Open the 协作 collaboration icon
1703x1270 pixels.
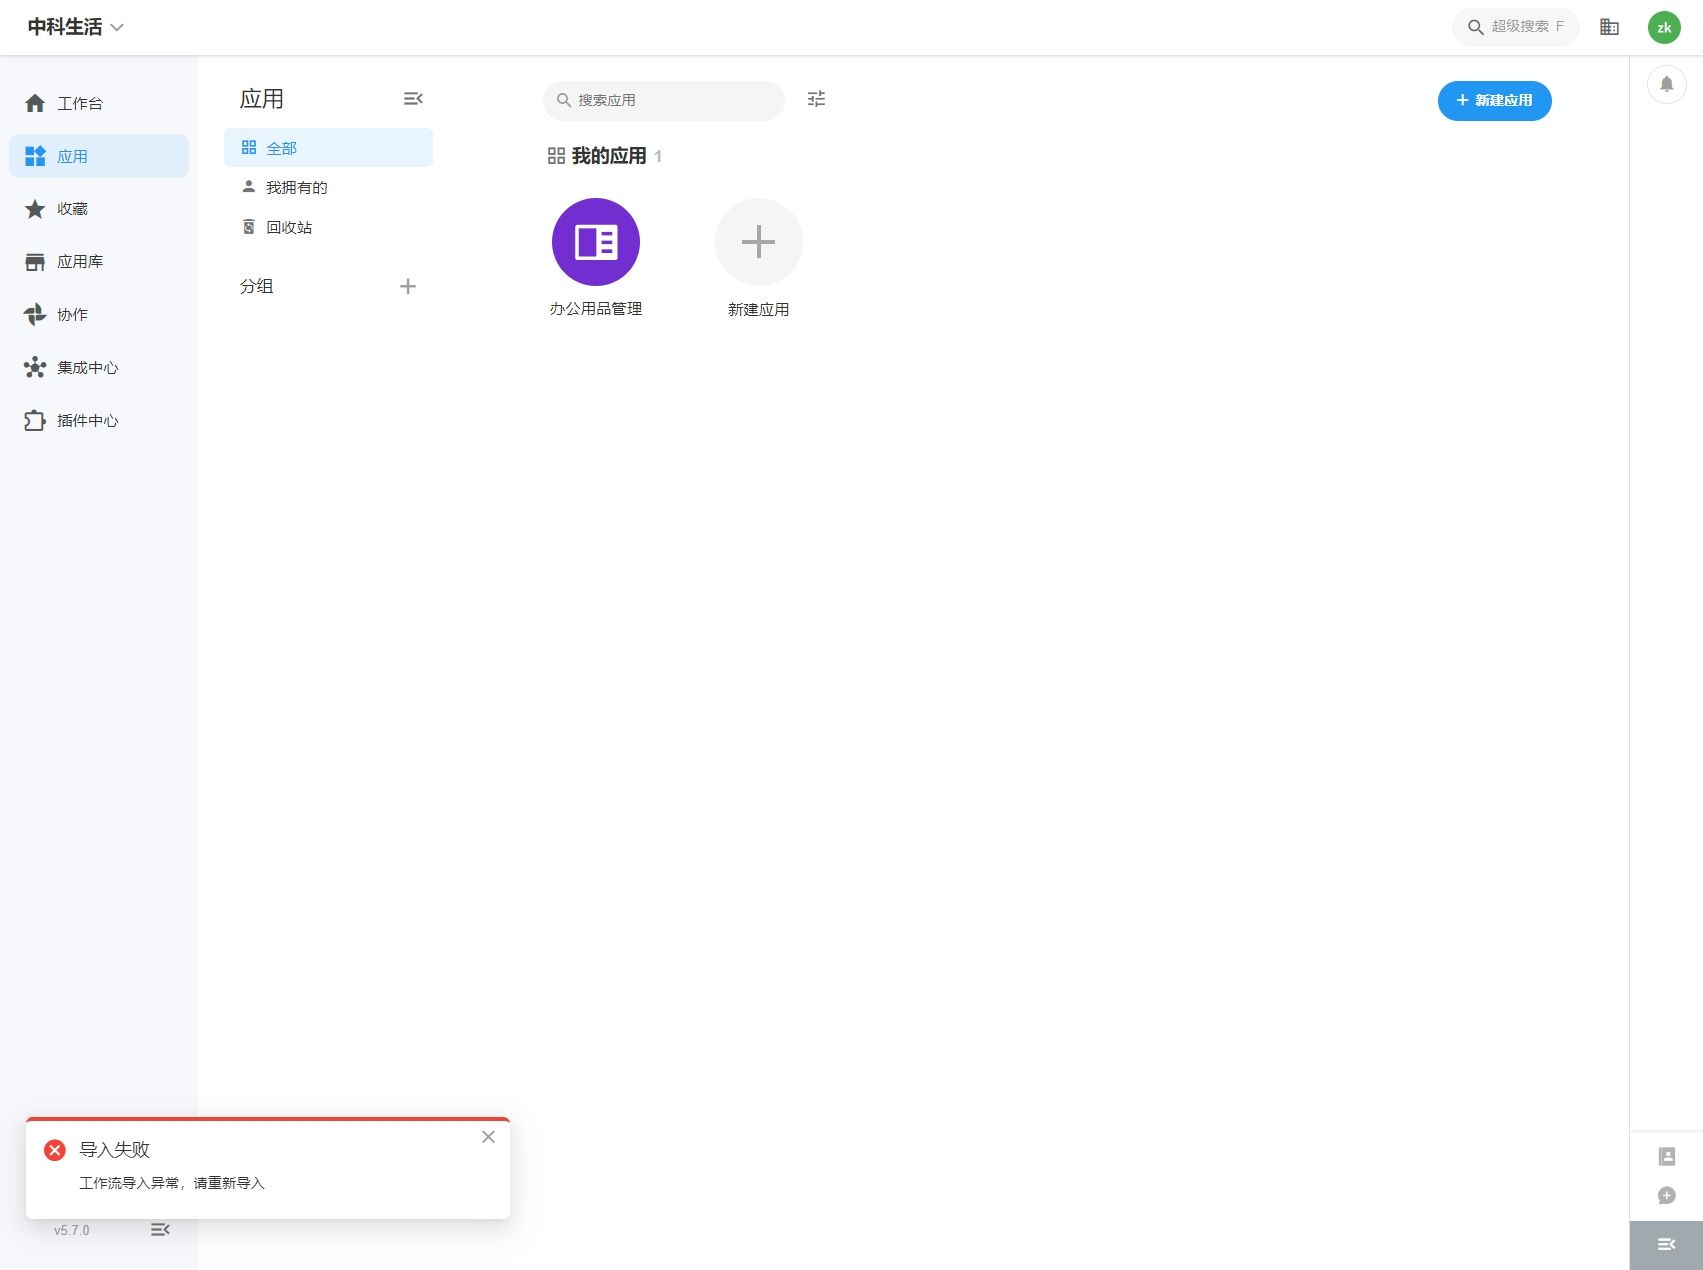click(x=35, y=314)
